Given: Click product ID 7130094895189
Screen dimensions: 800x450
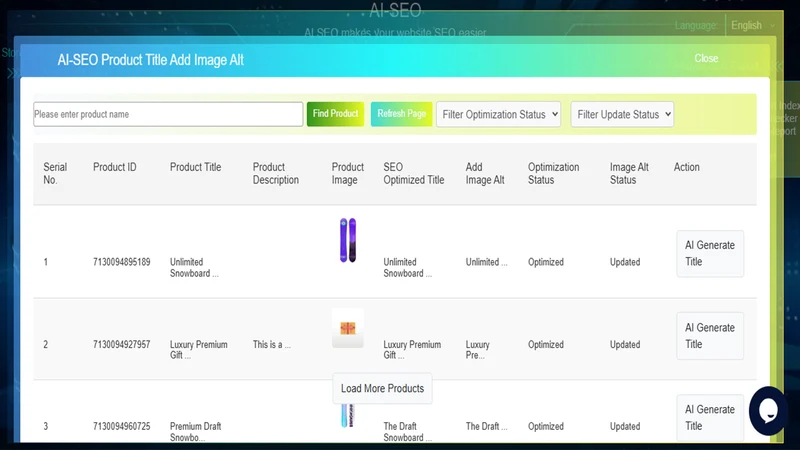Looking at the screenshot, I should [x=121, y=262].
